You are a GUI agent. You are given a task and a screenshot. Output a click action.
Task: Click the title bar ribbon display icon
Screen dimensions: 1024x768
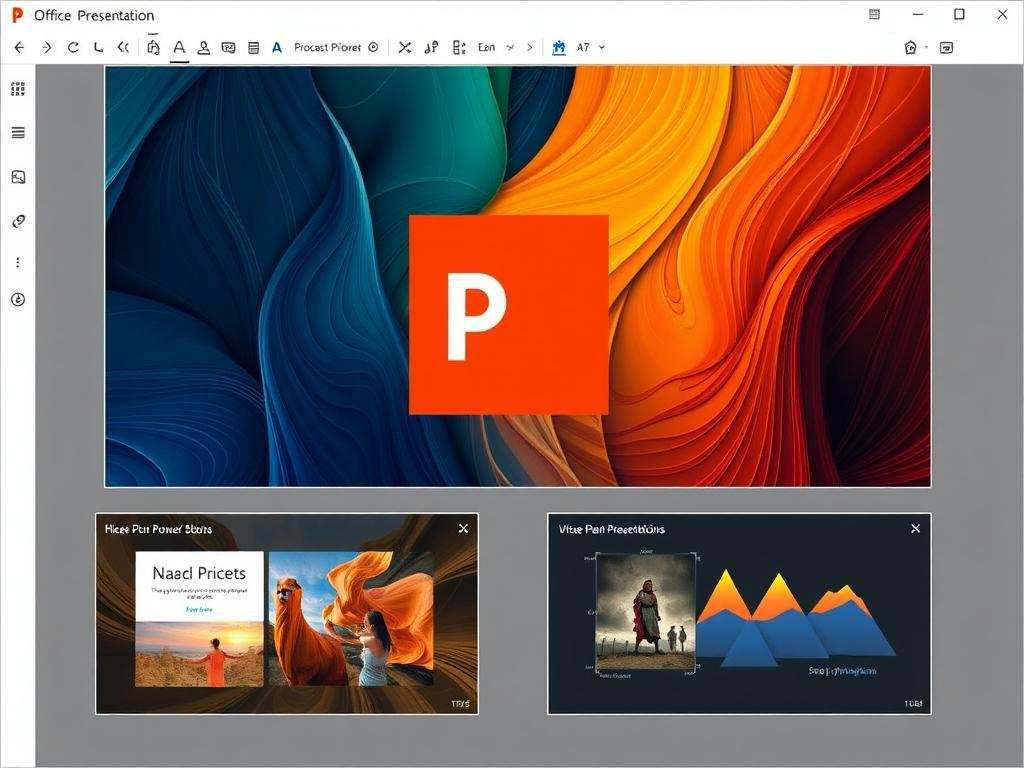click(874, 14)
